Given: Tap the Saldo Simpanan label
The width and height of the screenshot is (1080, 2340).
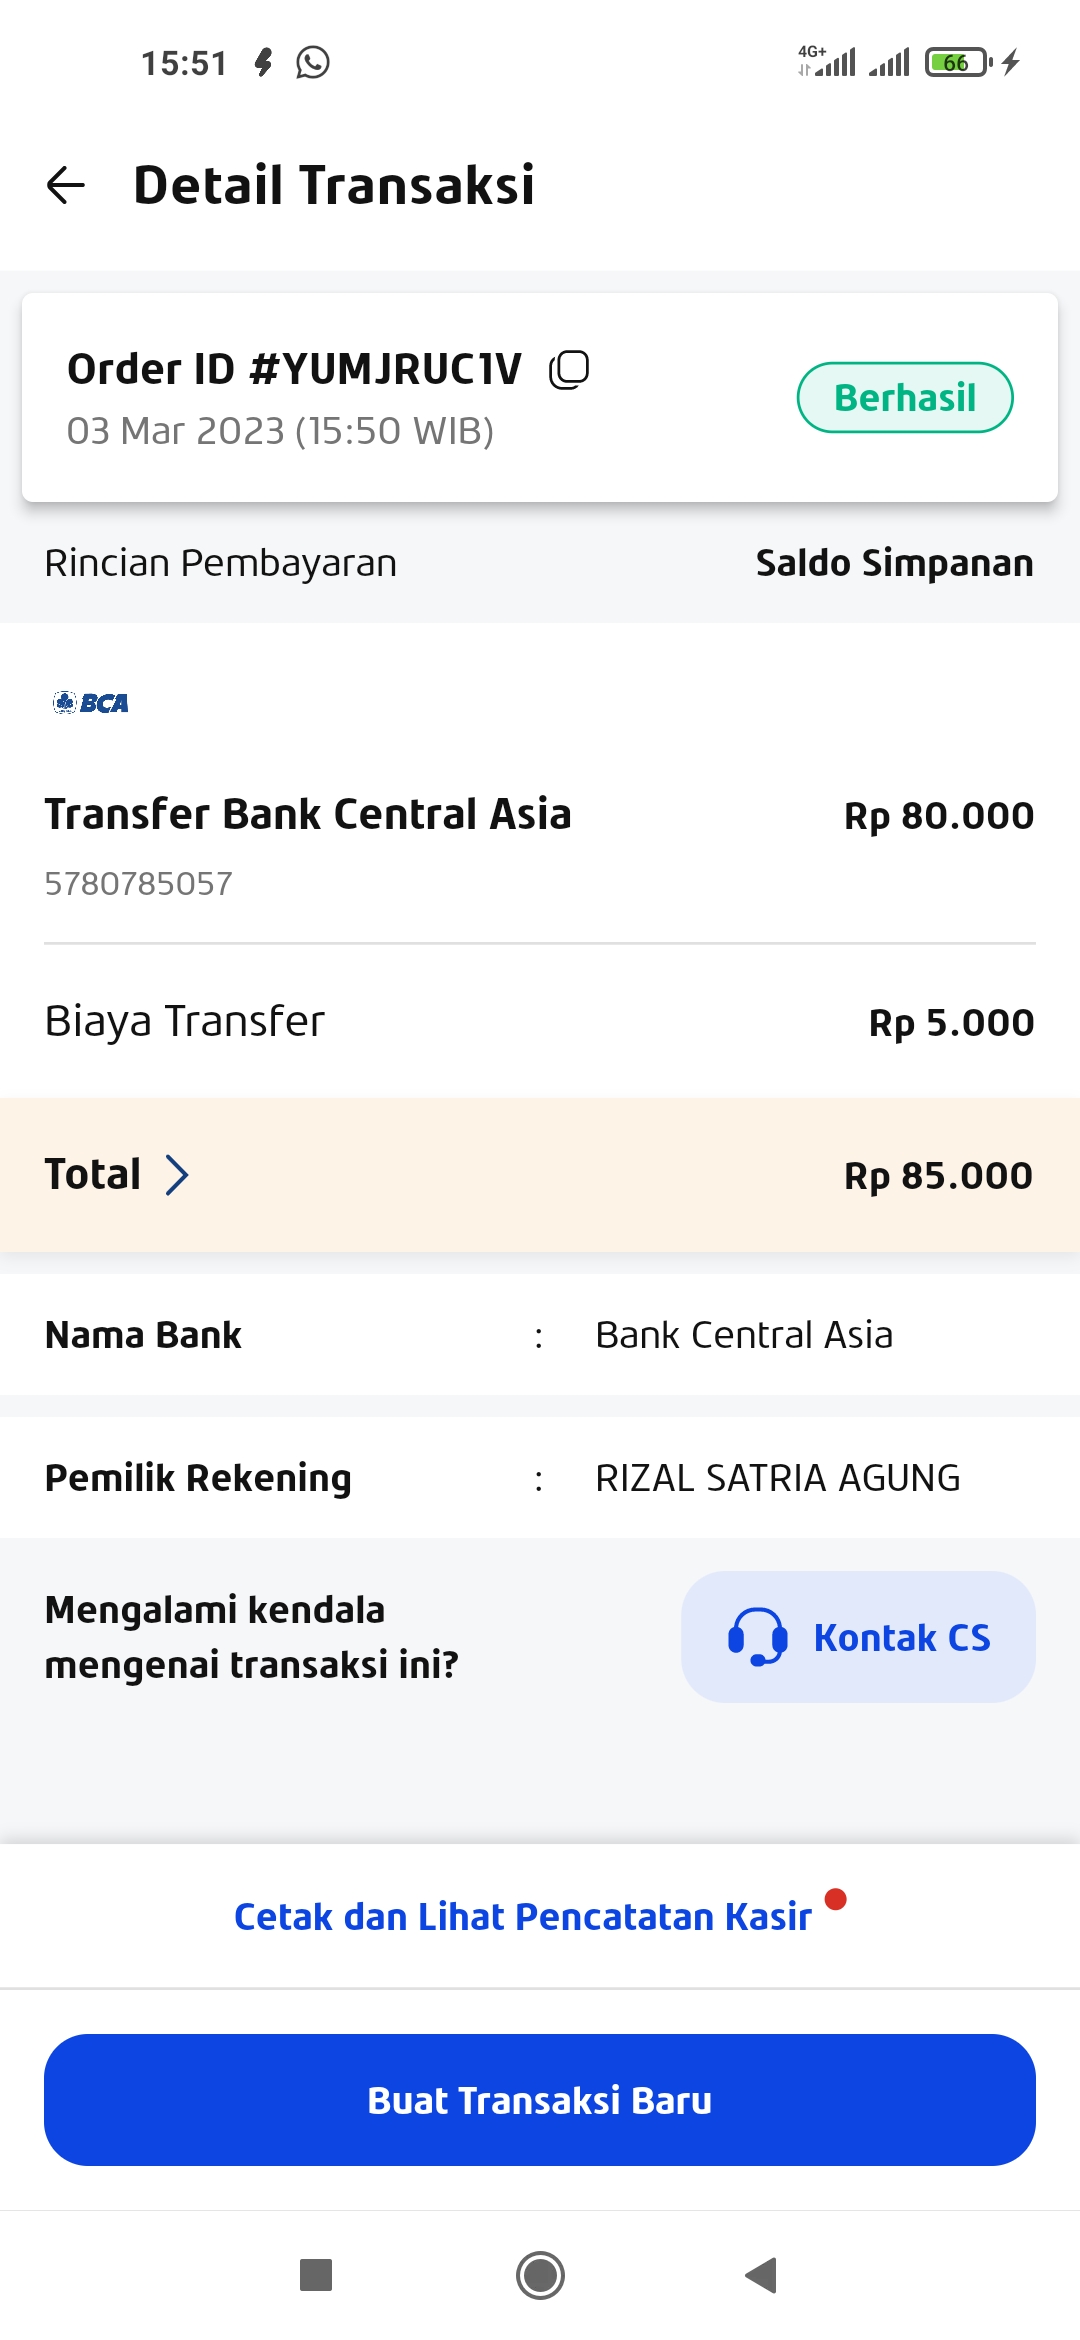Looking at the screenshot, I should [894, 563].
